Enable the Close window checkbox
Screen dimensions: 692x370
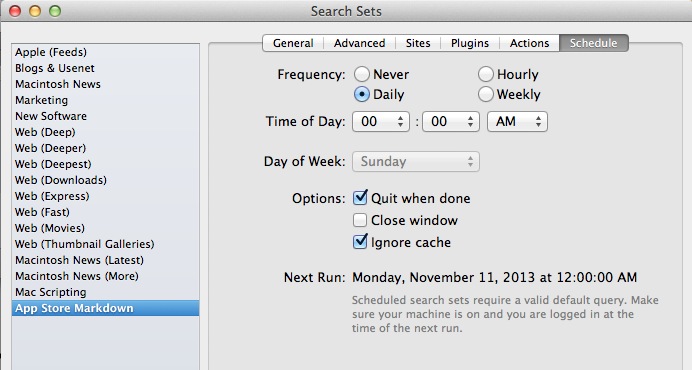pyautogui.click(x=360, y=220)
